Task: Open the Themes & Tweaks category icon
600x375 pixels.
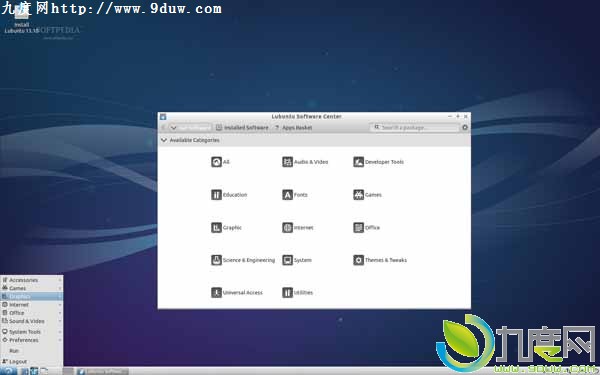Action: pos(358,260)
